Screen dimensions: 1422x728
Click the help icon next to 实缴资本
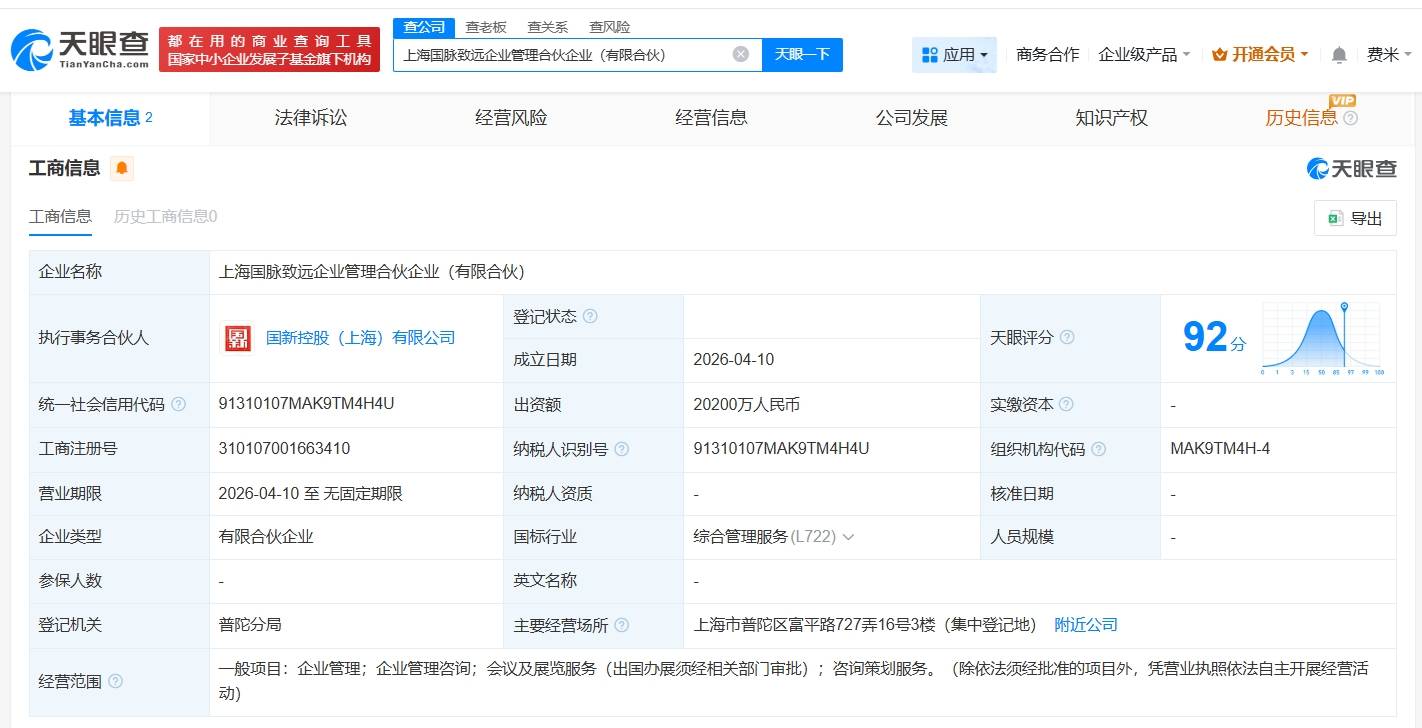click(x=1067, y=404)
